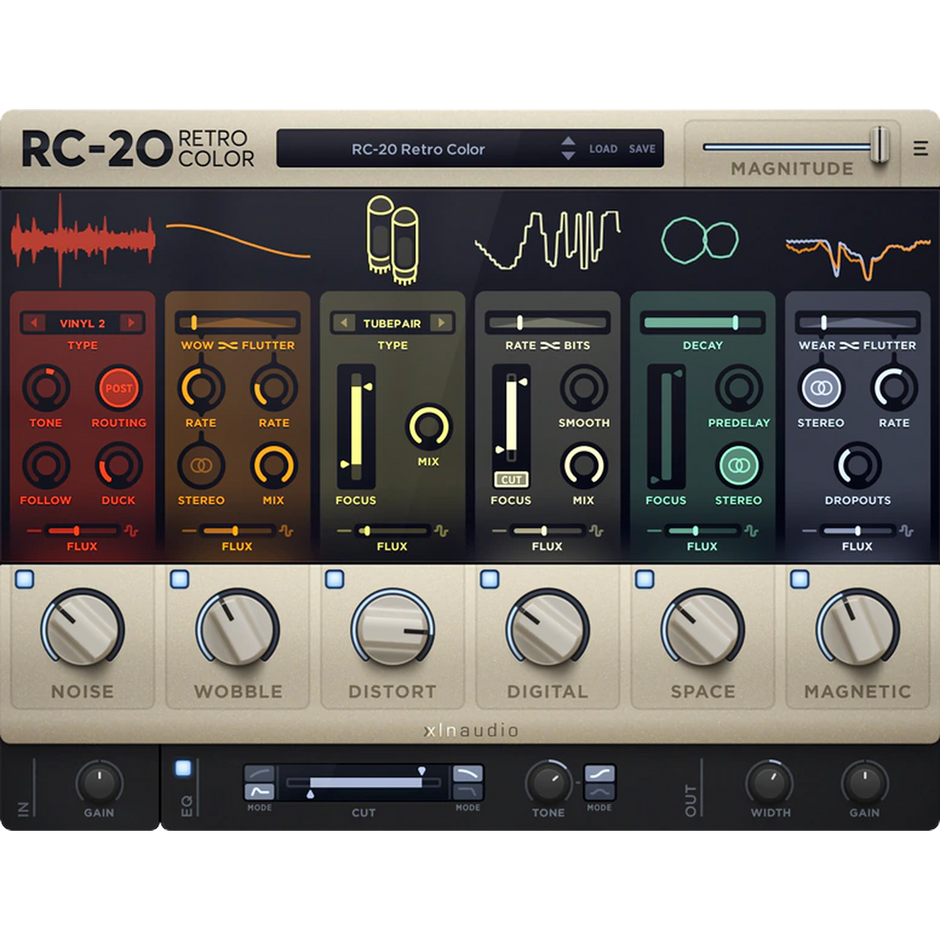Toggle the Magnetic stereo icon
Screen dimensions: 940x940
[821, 388]
